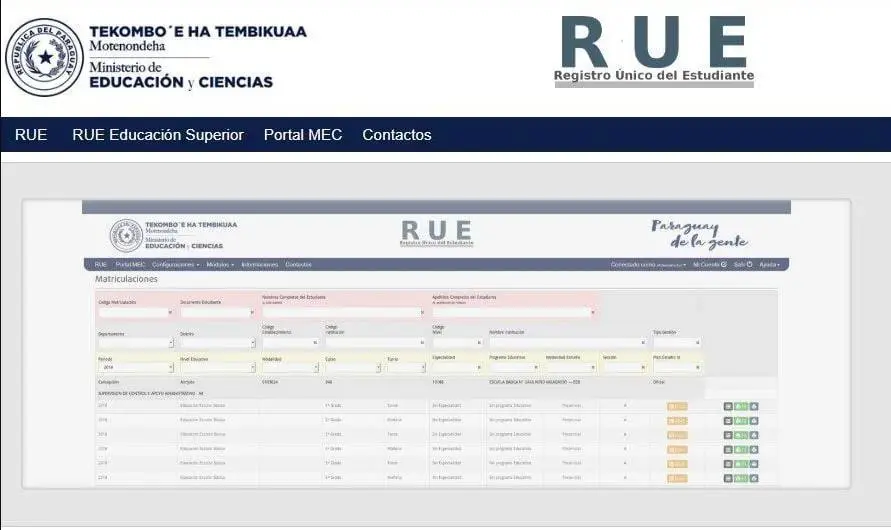Click the large RUE Registro Único del Estudiante logo
The image size is (891, 530).
click(654, 51)
